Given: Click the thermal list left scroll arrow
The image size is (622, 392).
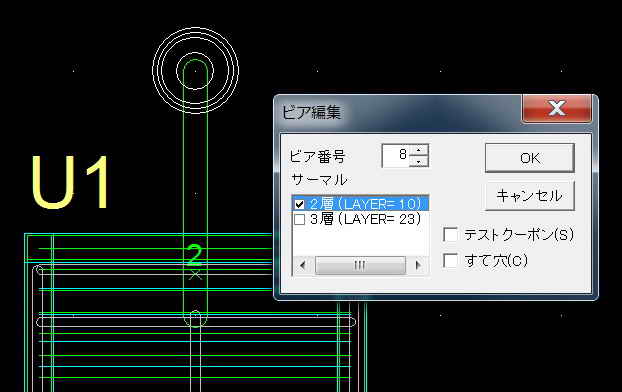Looking at the screenshot, I should coord(302,265).
